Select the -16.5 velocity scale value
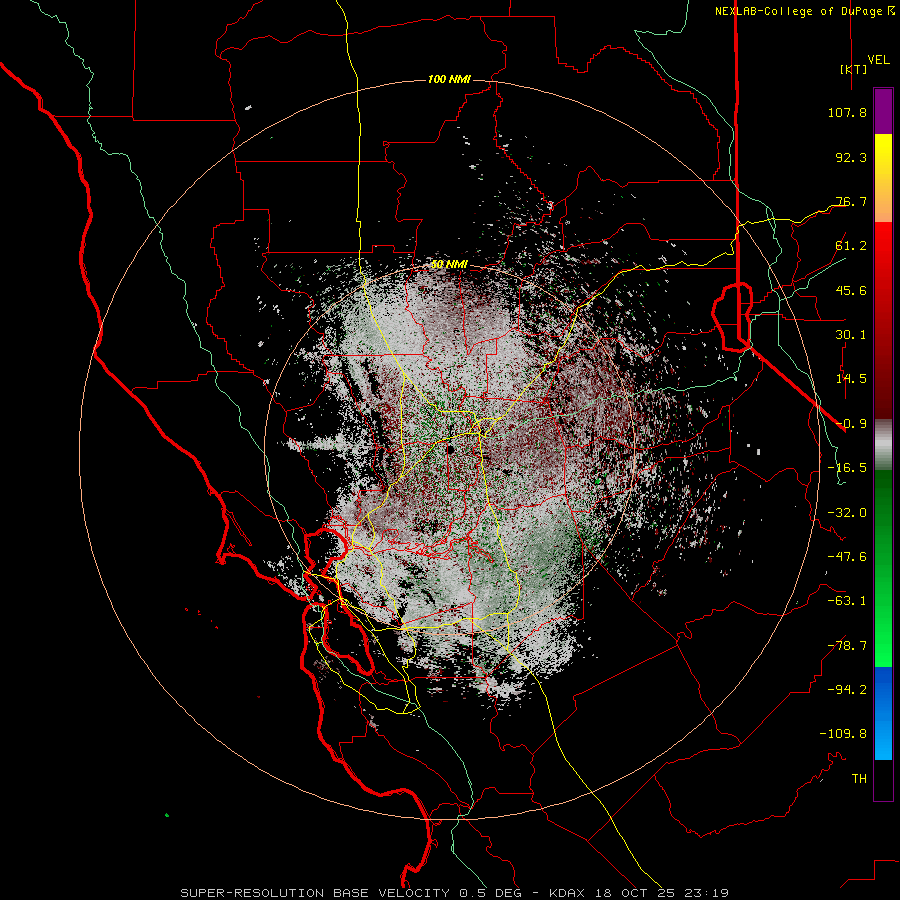 point(847,468)
